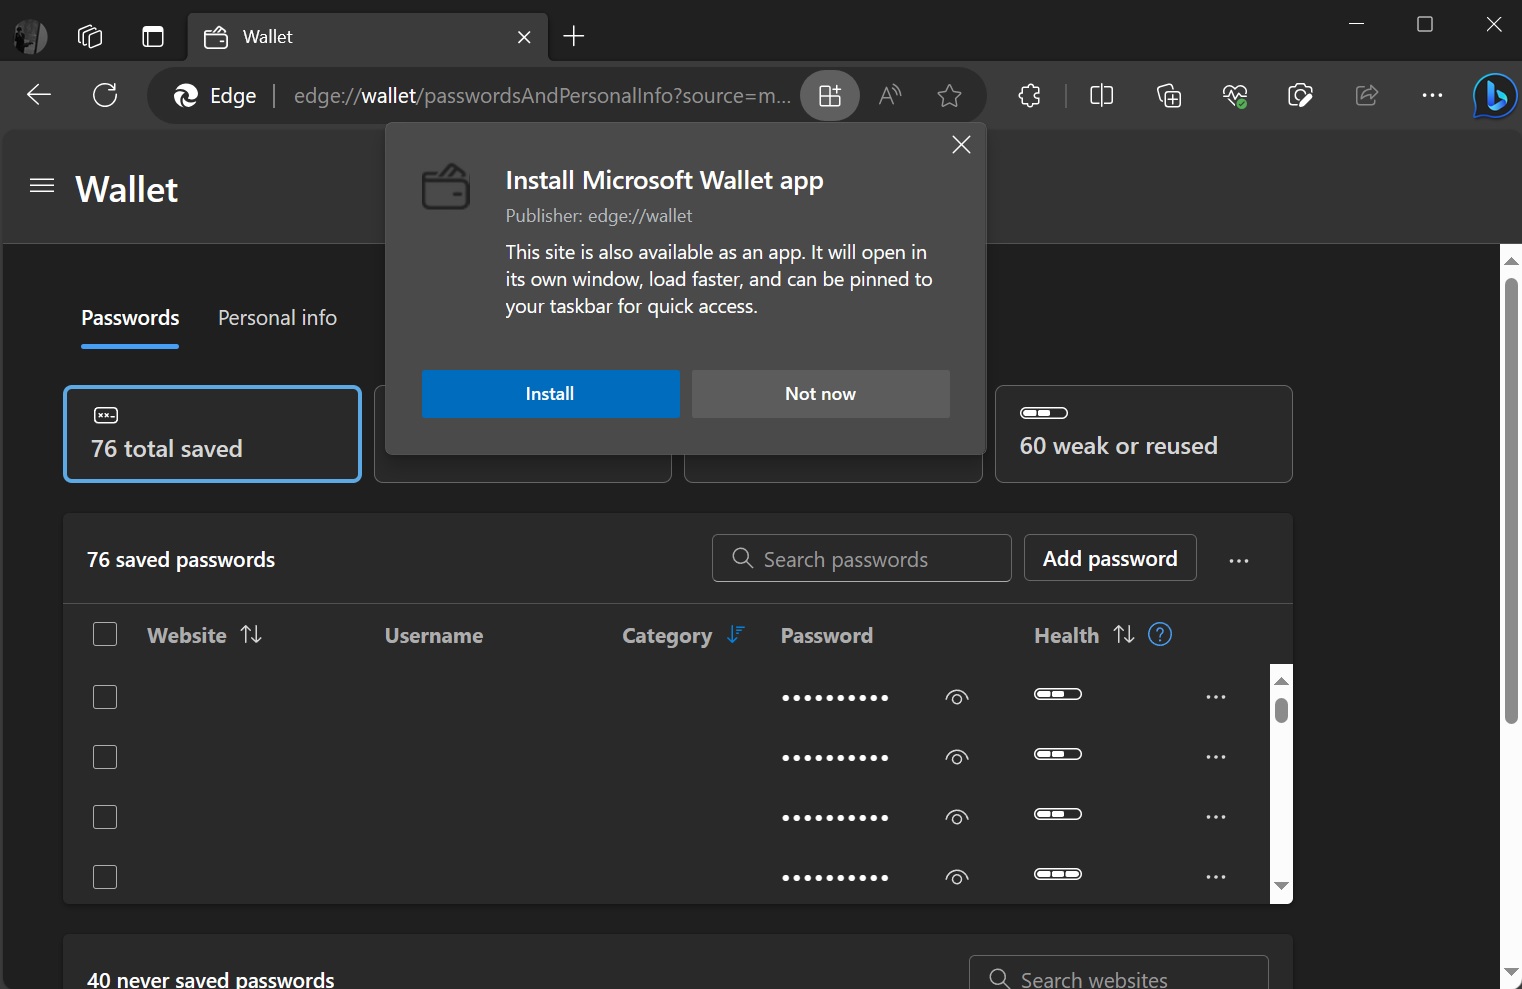Sort passwords by Health

click(1124, 634)
